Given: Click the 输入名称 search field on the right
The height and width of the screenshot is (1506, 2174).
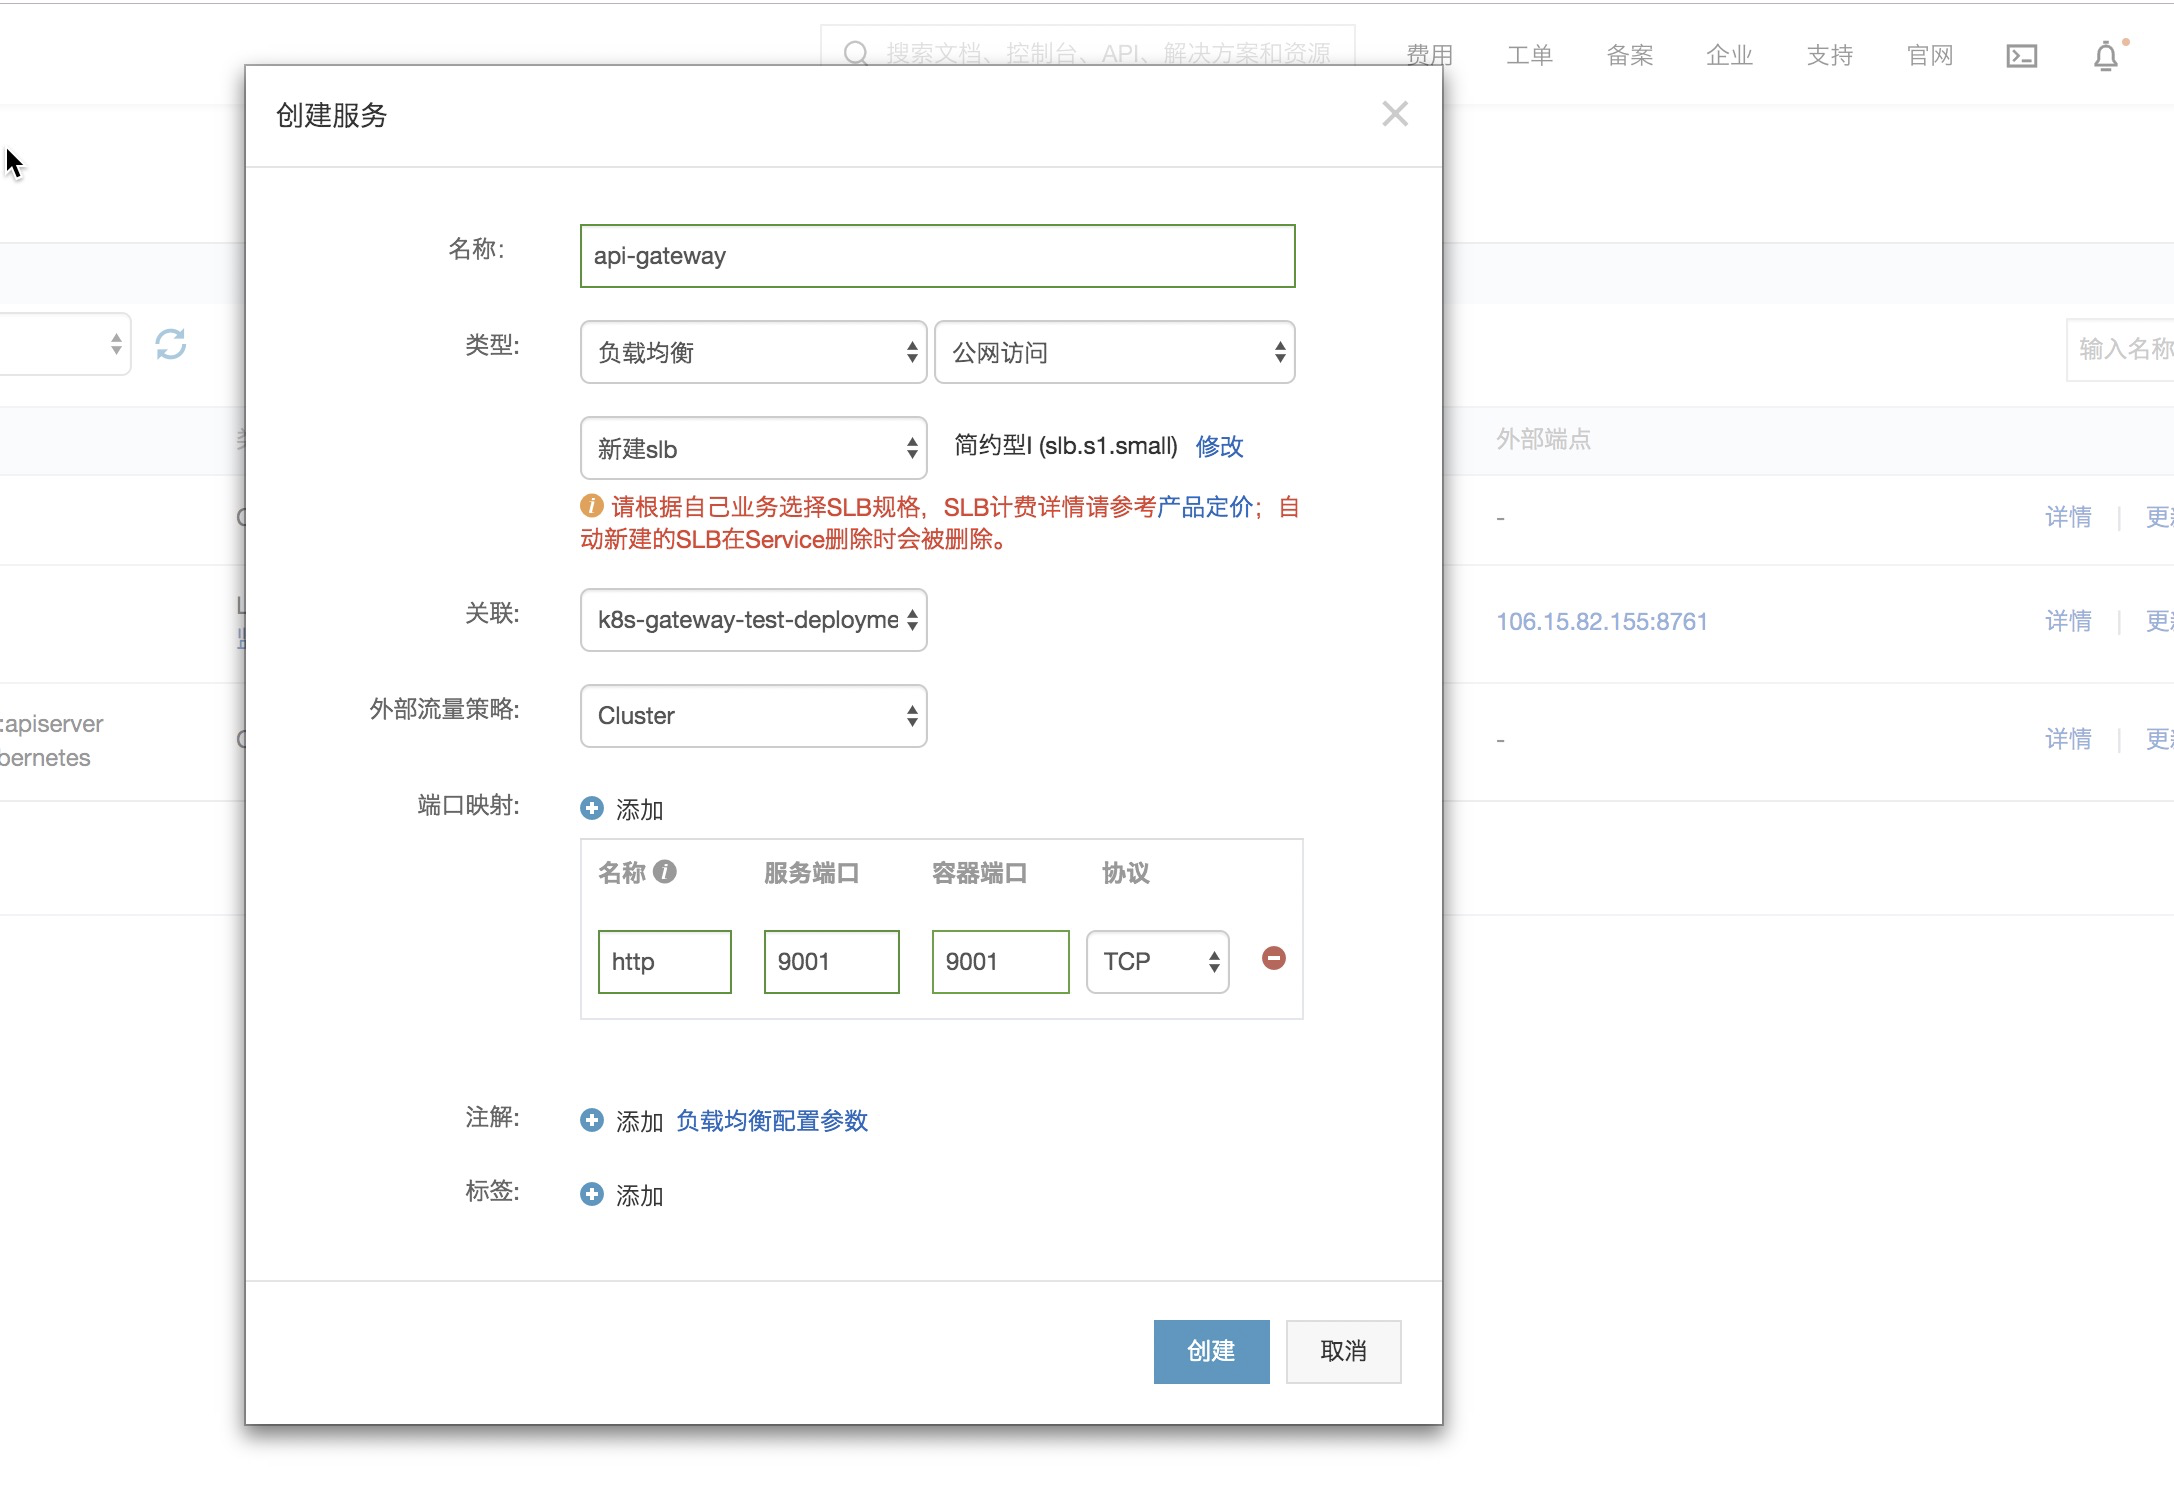Looking at the screenshot, I should (2120, 349).
